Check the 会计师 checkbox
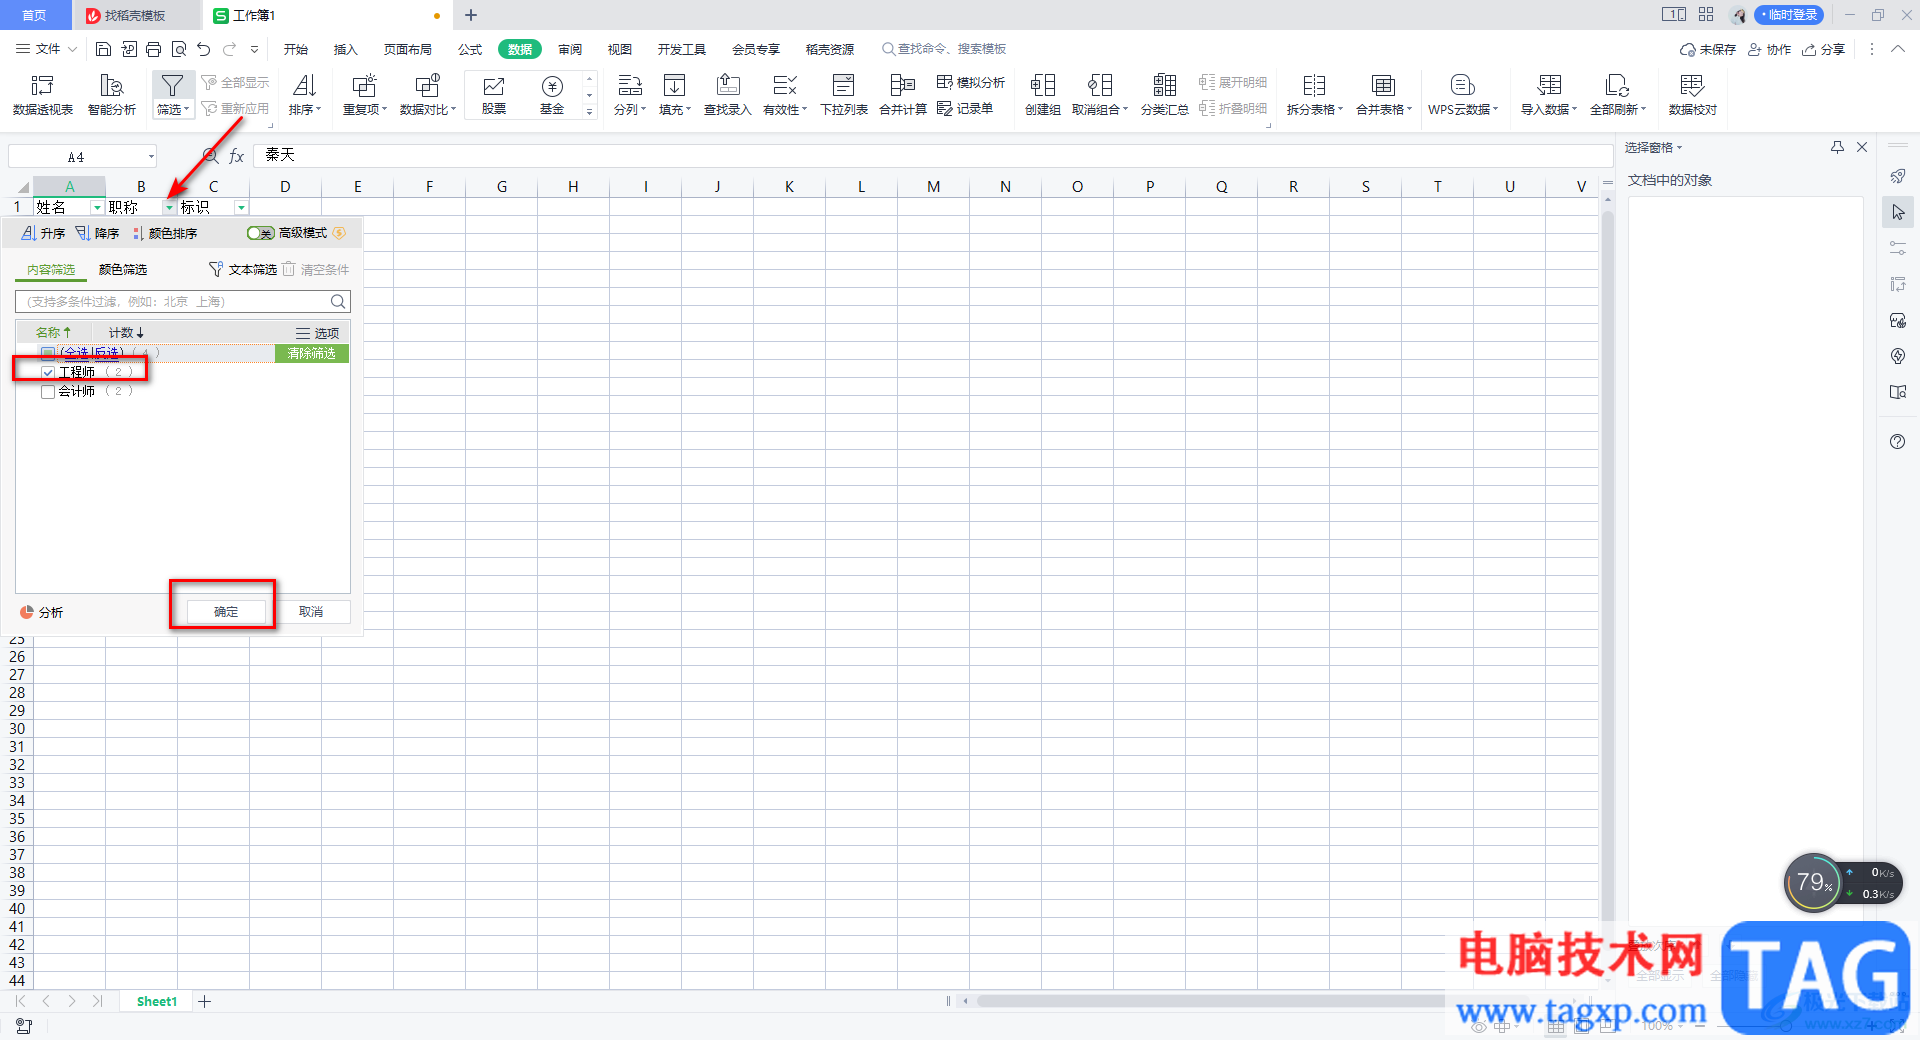The width and height of the screenshot is (1920, 1040). tap(48, 392)
